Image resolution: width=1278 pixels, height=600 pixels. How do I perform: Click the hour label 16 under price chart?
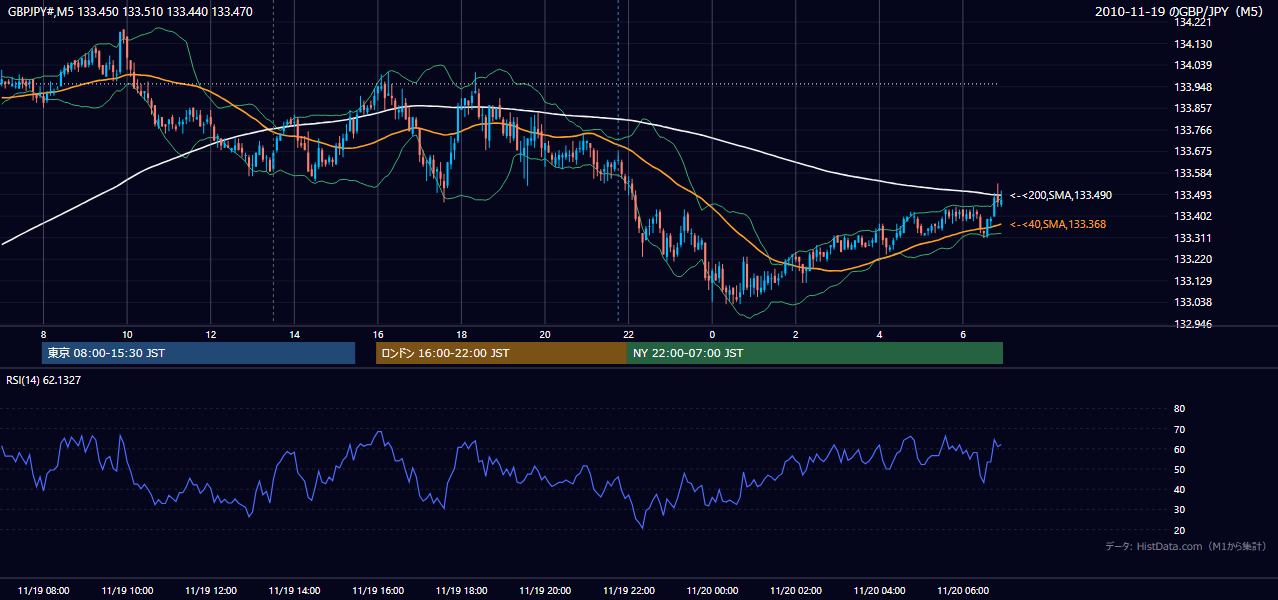pyautogui.click(x=378, y=334)
